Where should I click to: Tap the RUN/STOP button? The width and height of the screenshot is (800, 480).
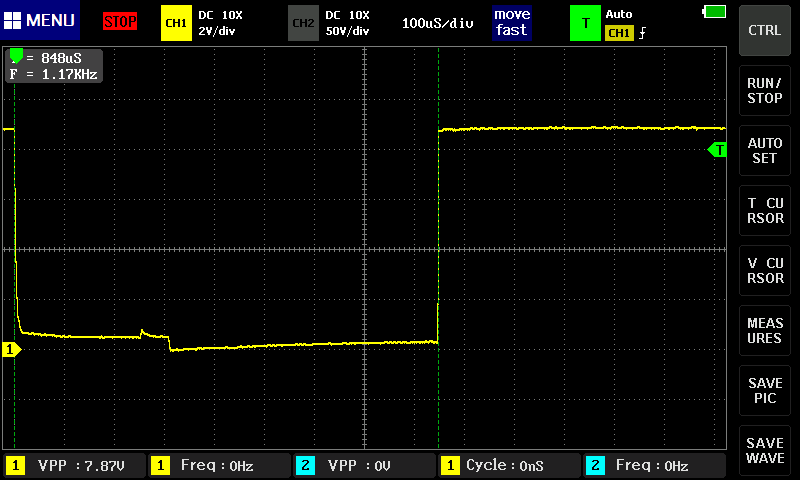pos(764,90)
